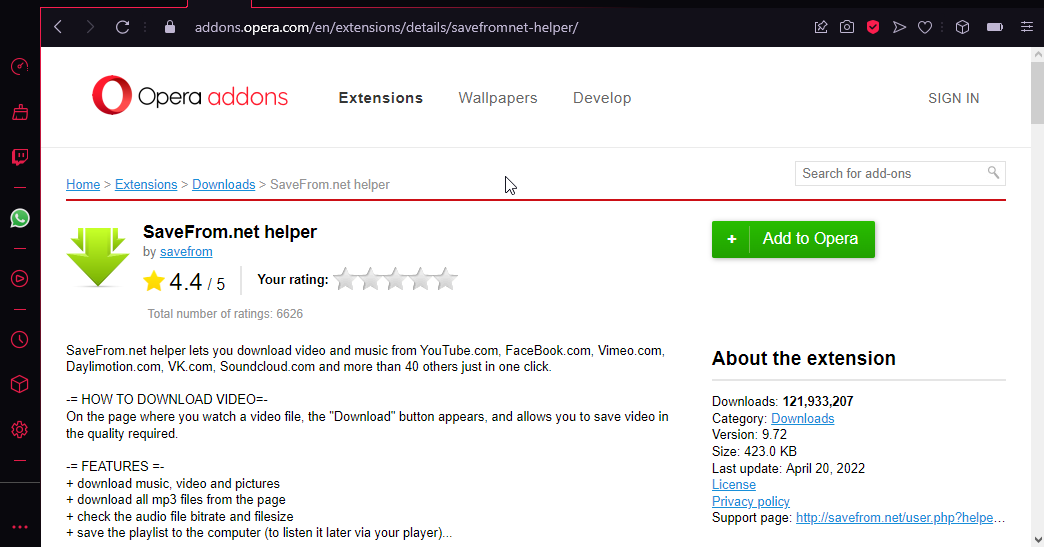Click the Add to Opera button
The width and height of the screenshot is (1044, 547).
[x=793, y=239]
